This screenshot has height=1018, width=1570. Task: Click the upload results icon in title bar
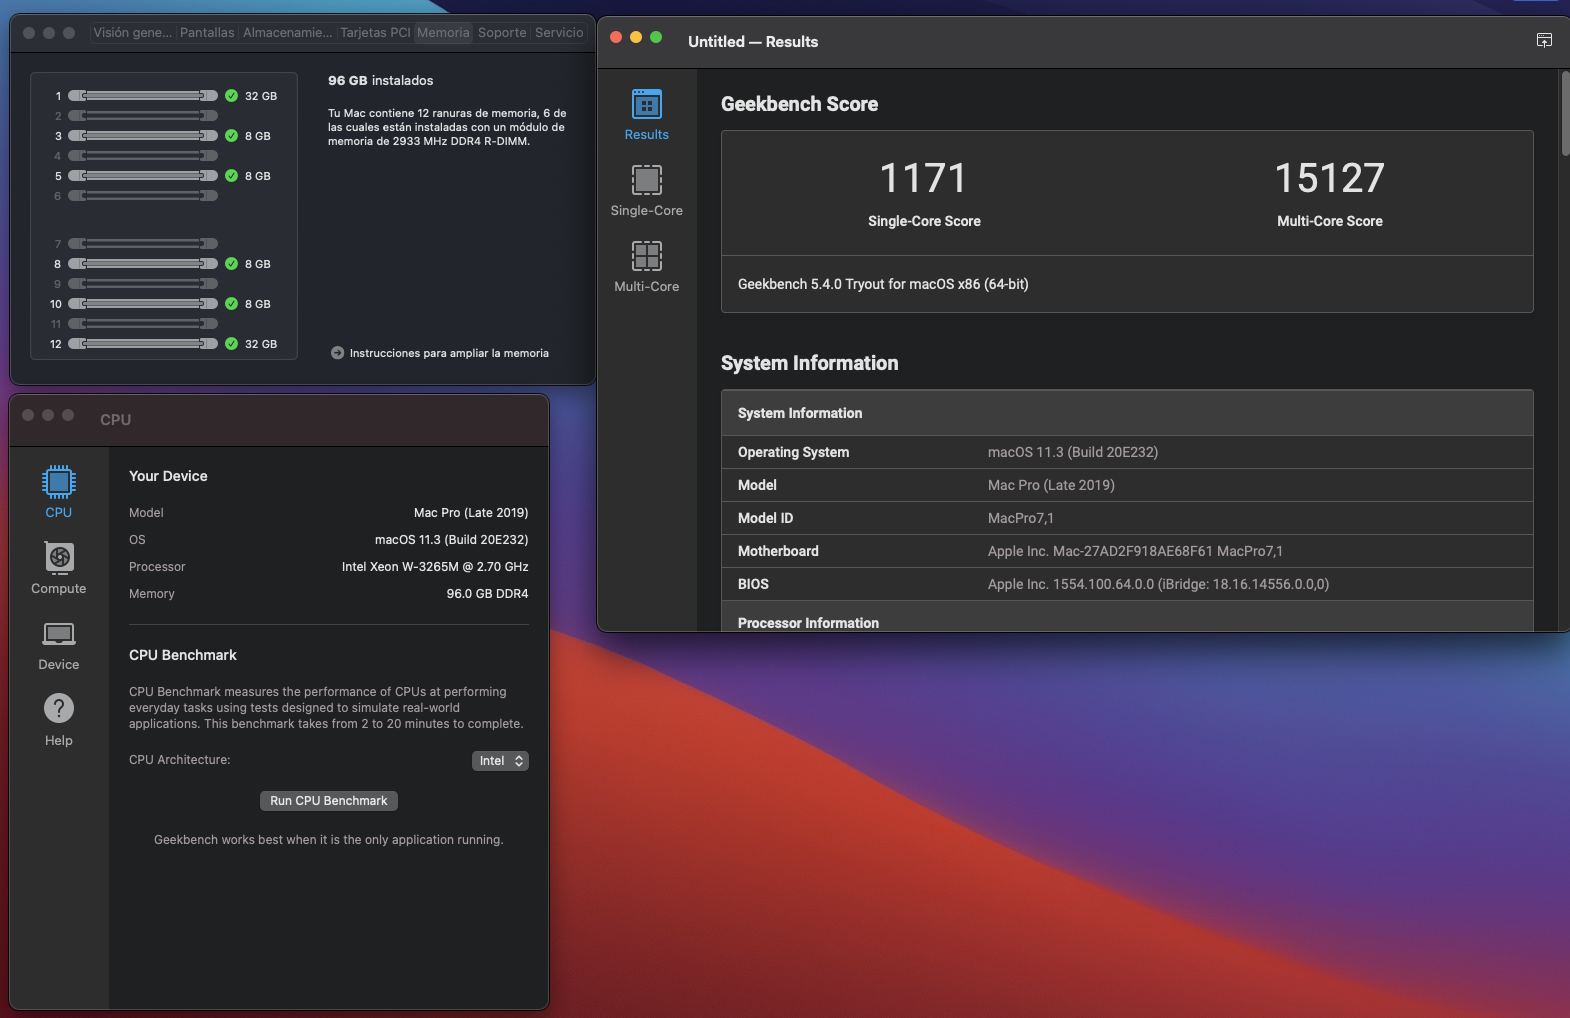pos(1544,40)
